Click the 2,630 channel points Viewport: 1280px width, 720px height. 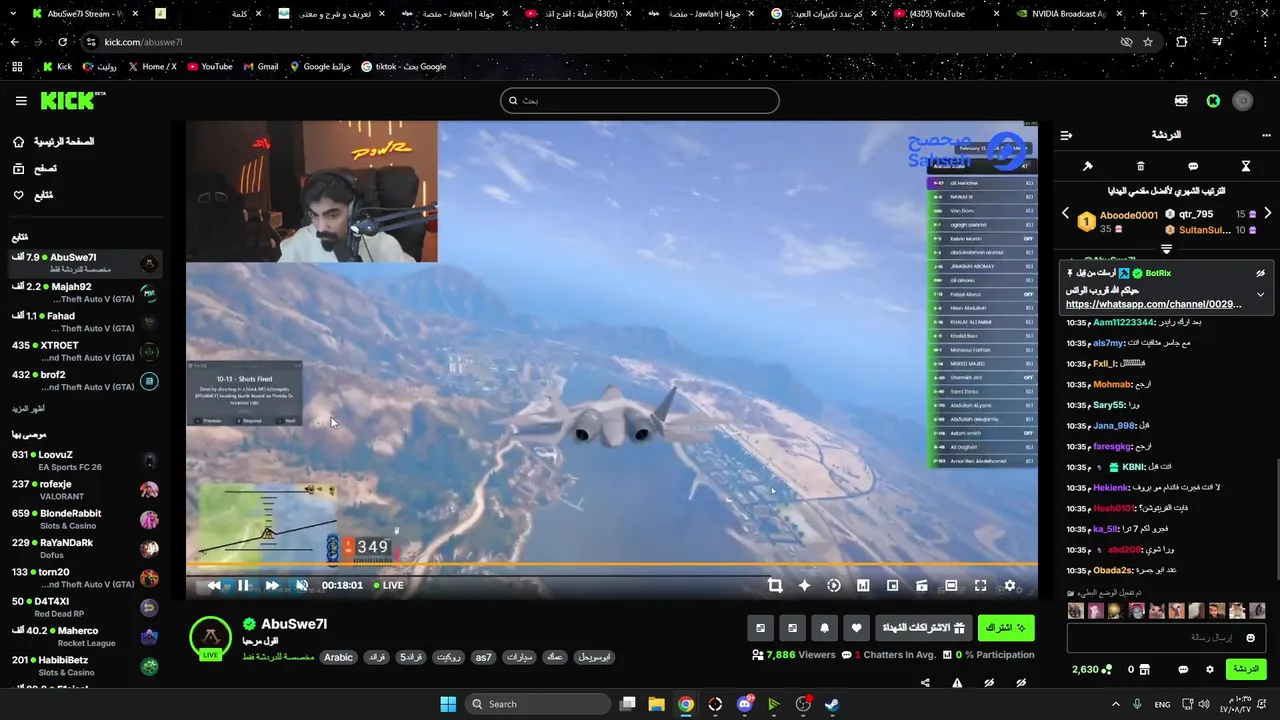(x=1091, y=669)
